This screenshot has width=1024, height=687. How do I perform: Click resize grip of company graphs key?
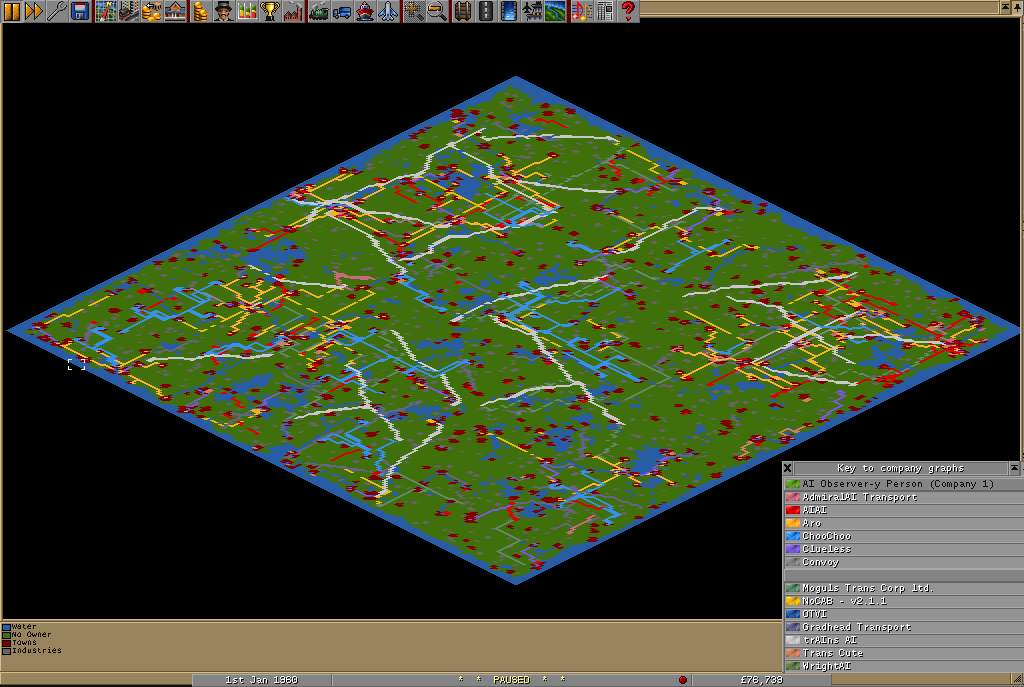pyautogui.click(x=1017, y=678)
